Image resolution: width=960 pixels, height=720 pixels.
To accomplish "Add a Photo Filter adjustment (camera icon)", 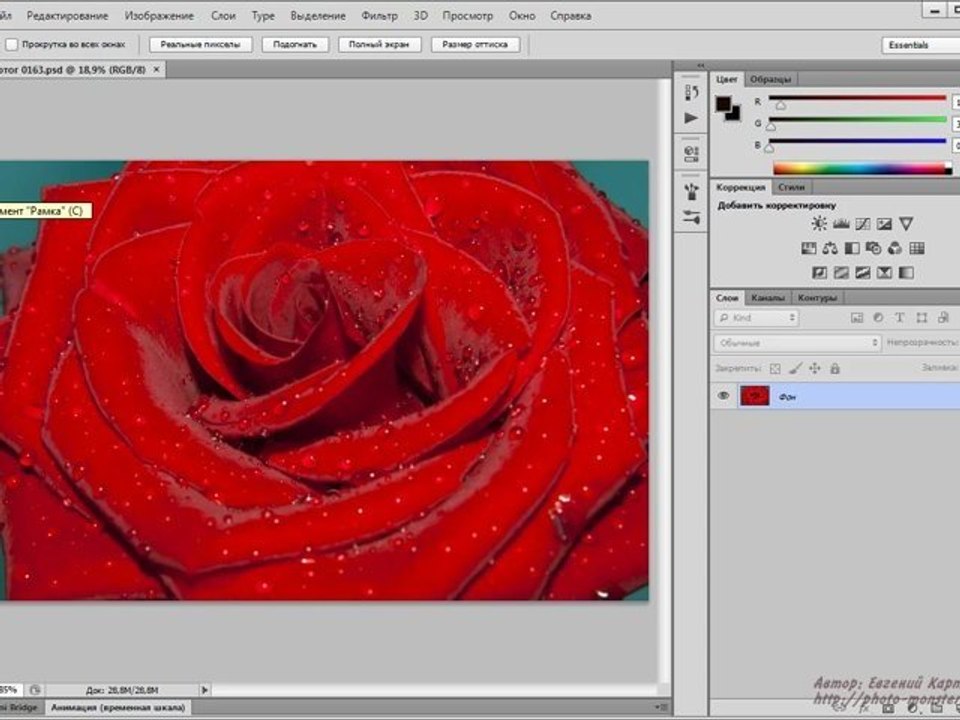I will [x=873, y=248].
